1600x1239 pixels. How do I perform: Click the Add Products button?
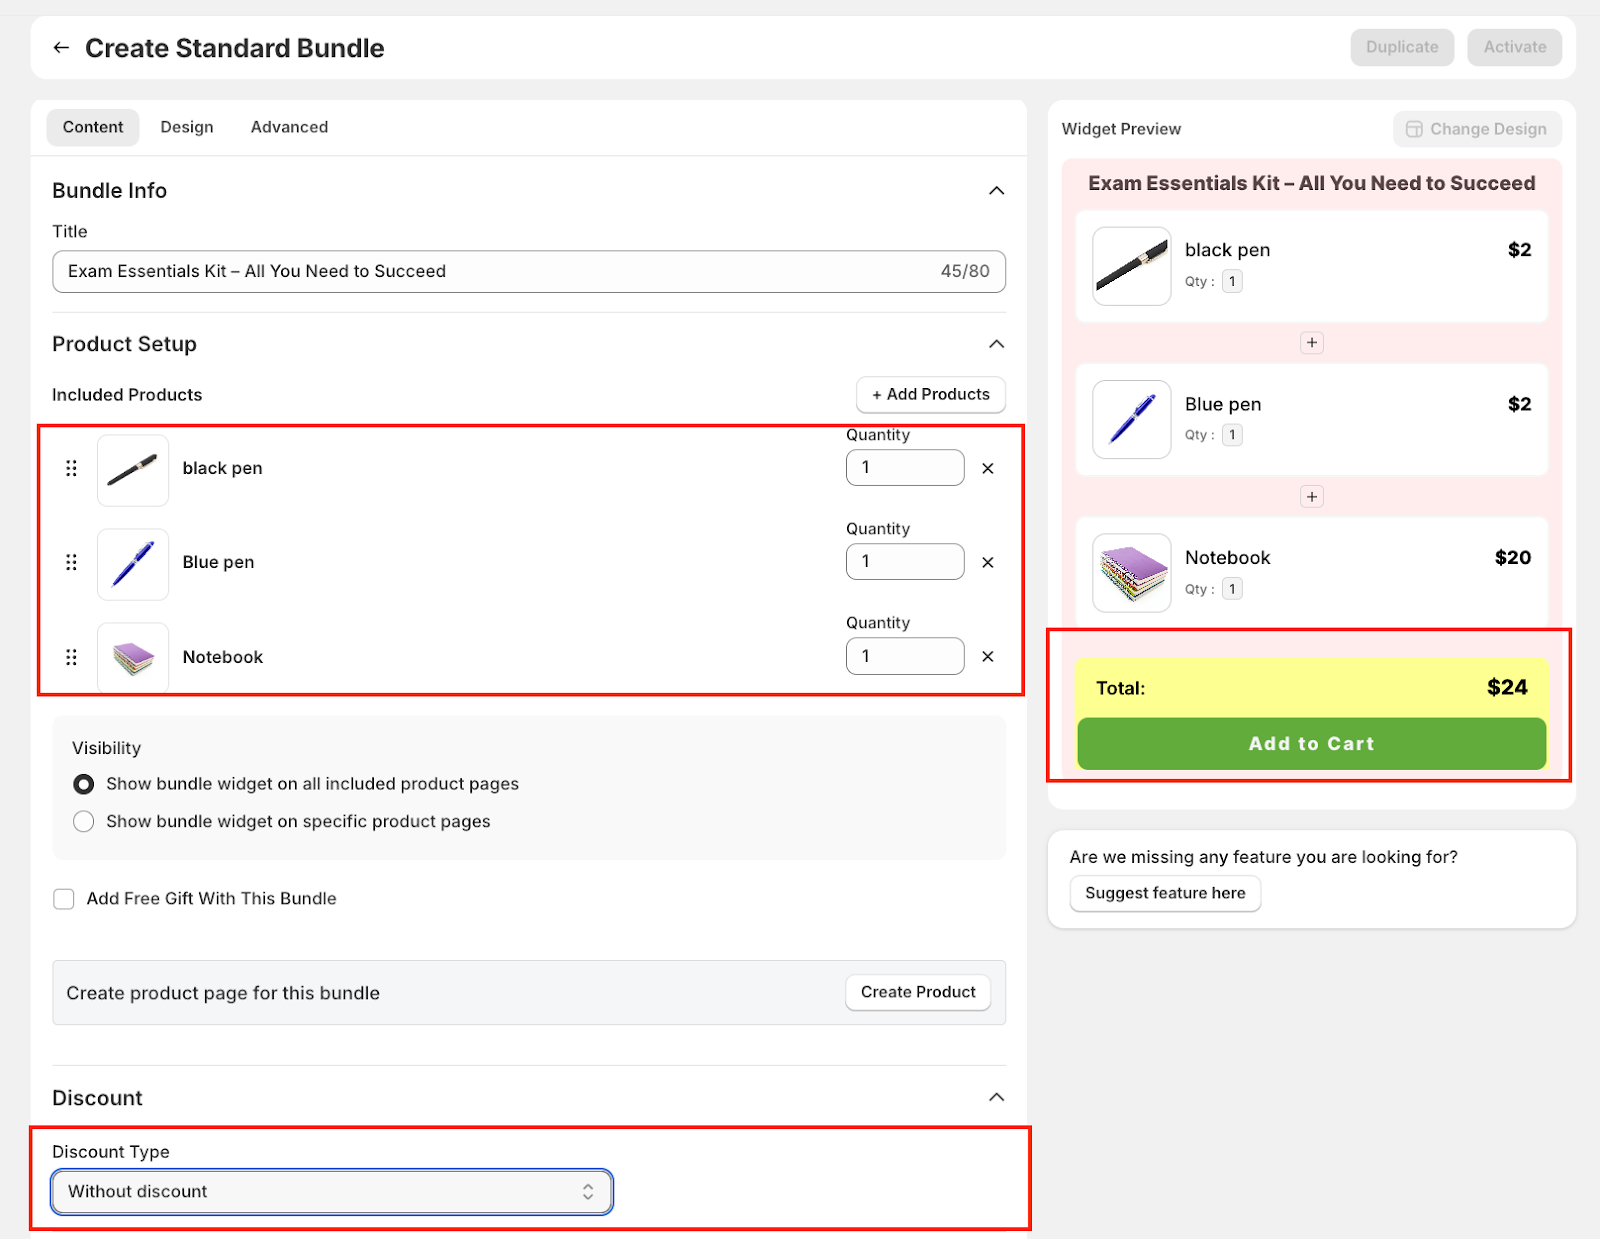931,394
